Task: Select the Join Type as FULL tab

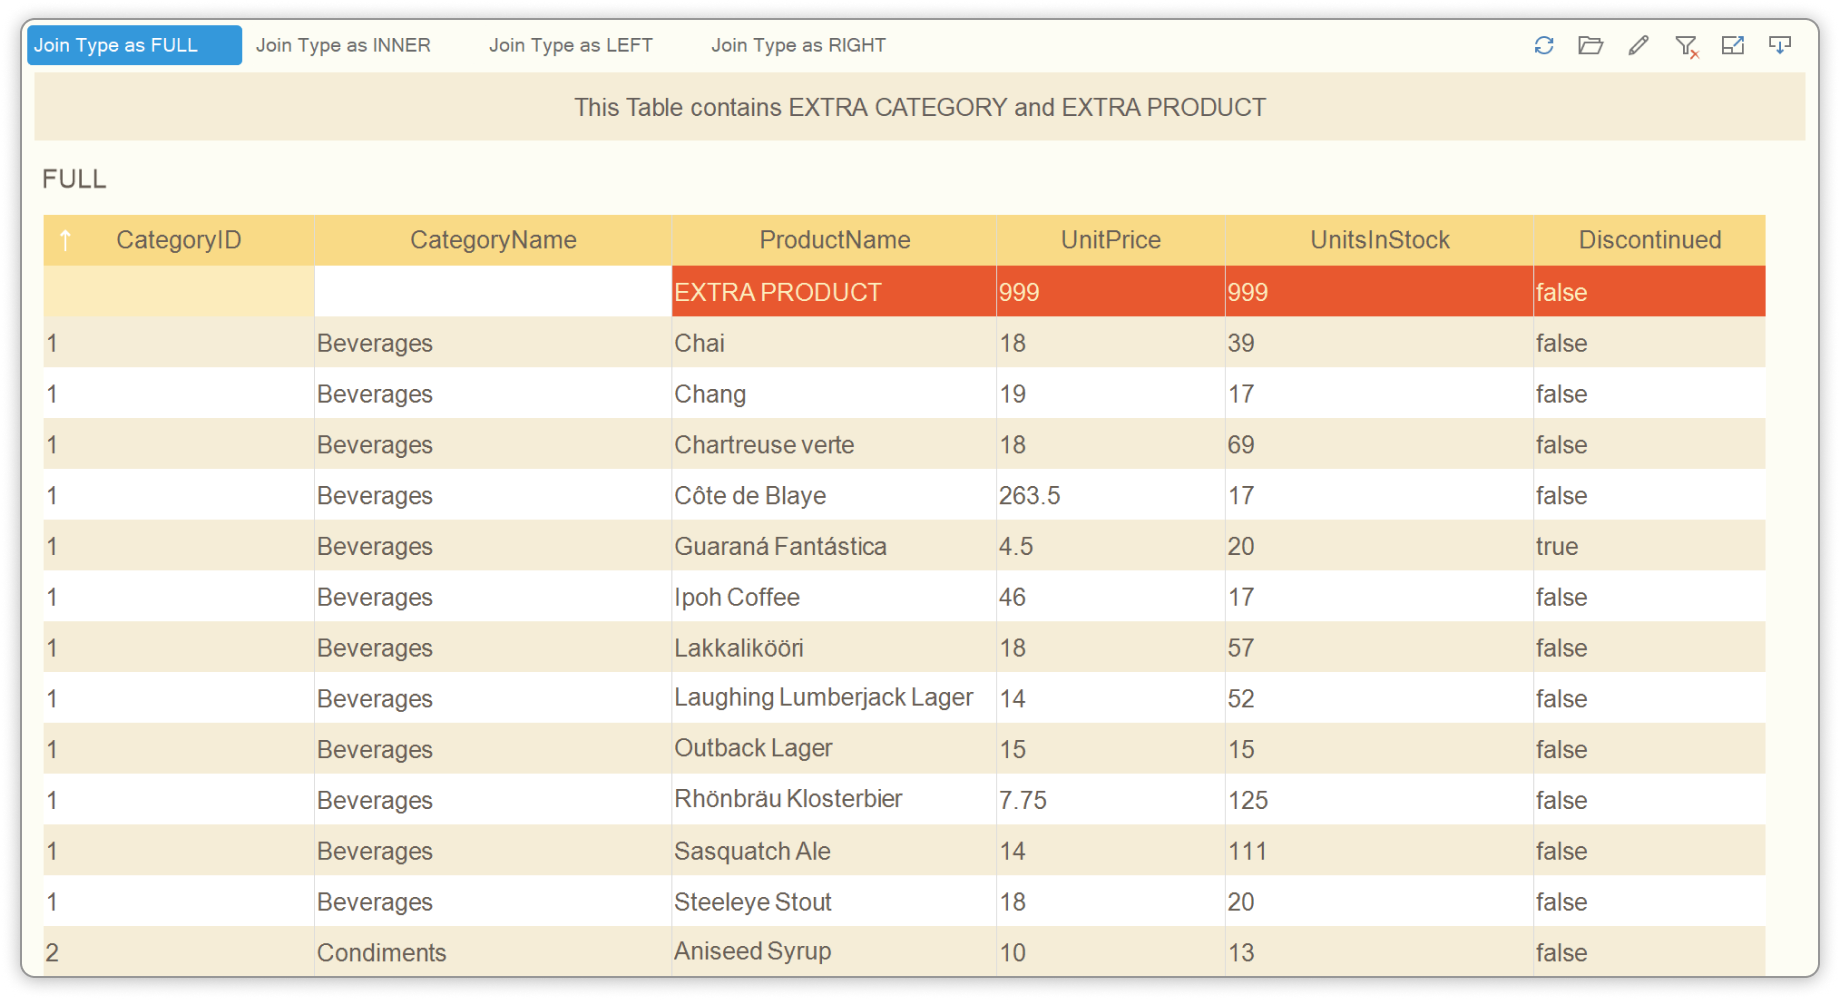Action: point(133,45)
